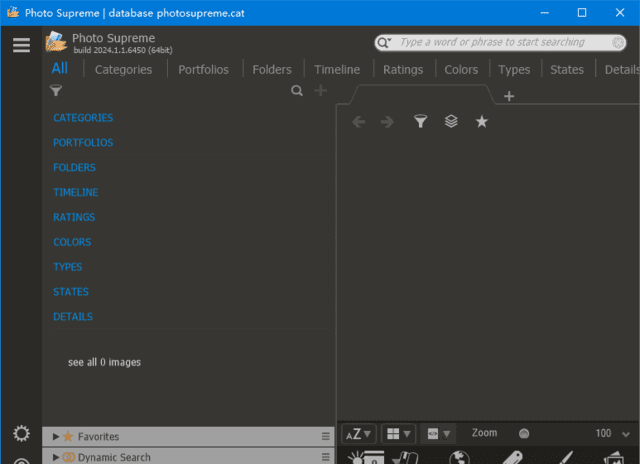Screen dimensions: 640x464
Task: Open the CATEGORIES link in the catalog list
Action: tap(83, 118)
